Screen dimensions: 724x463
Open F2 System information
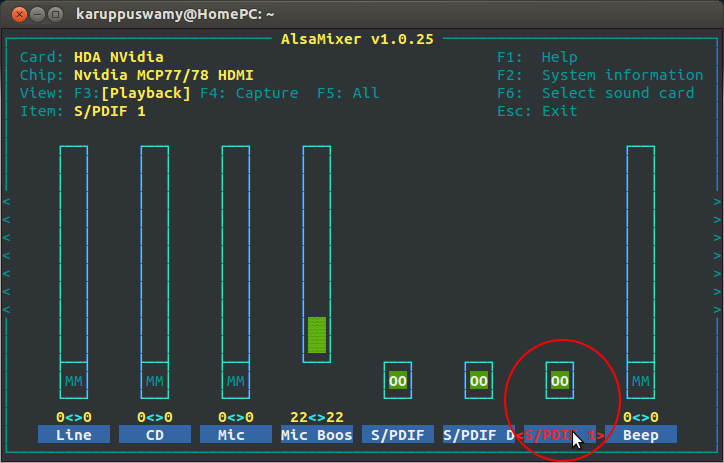[600, 75]
